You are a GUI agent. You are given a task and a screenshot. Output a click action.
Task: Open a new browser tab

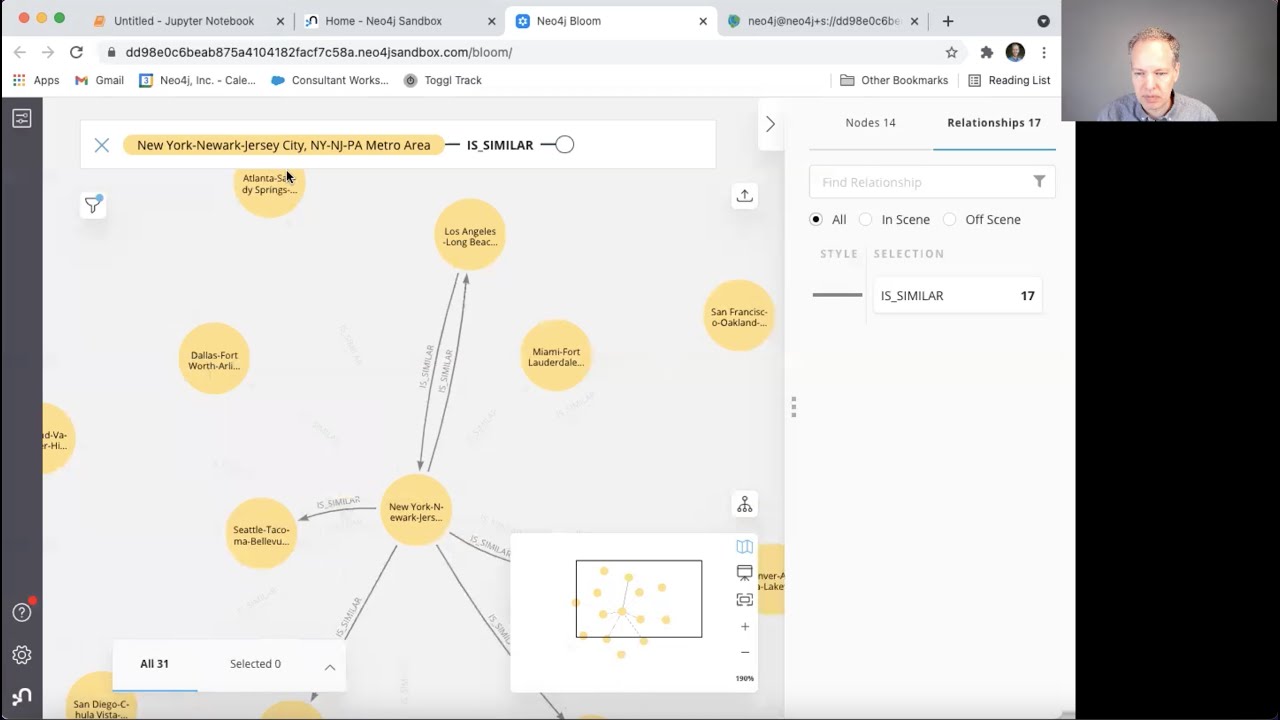[x=948, y=21]
